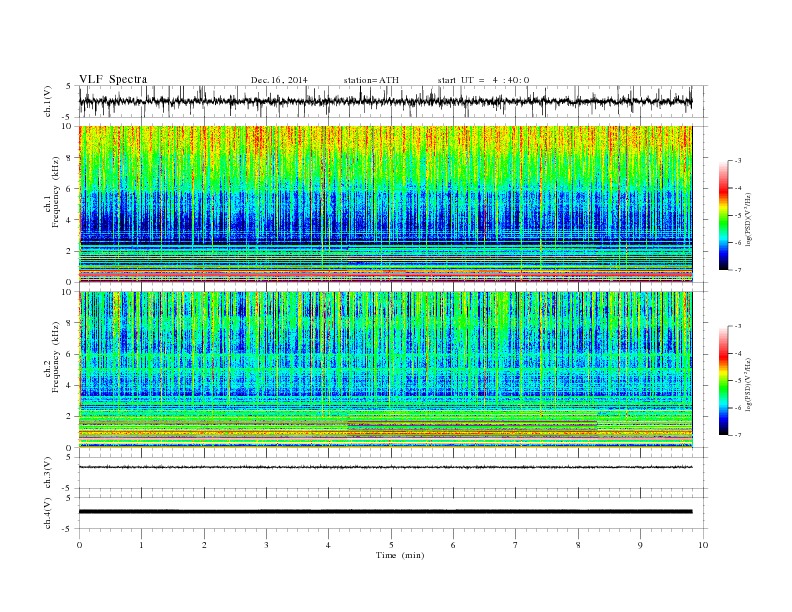Select the ch.2 "Frequency (kHz)" axis label
This screenshot has width=792, height=612.
pos(55,356)
